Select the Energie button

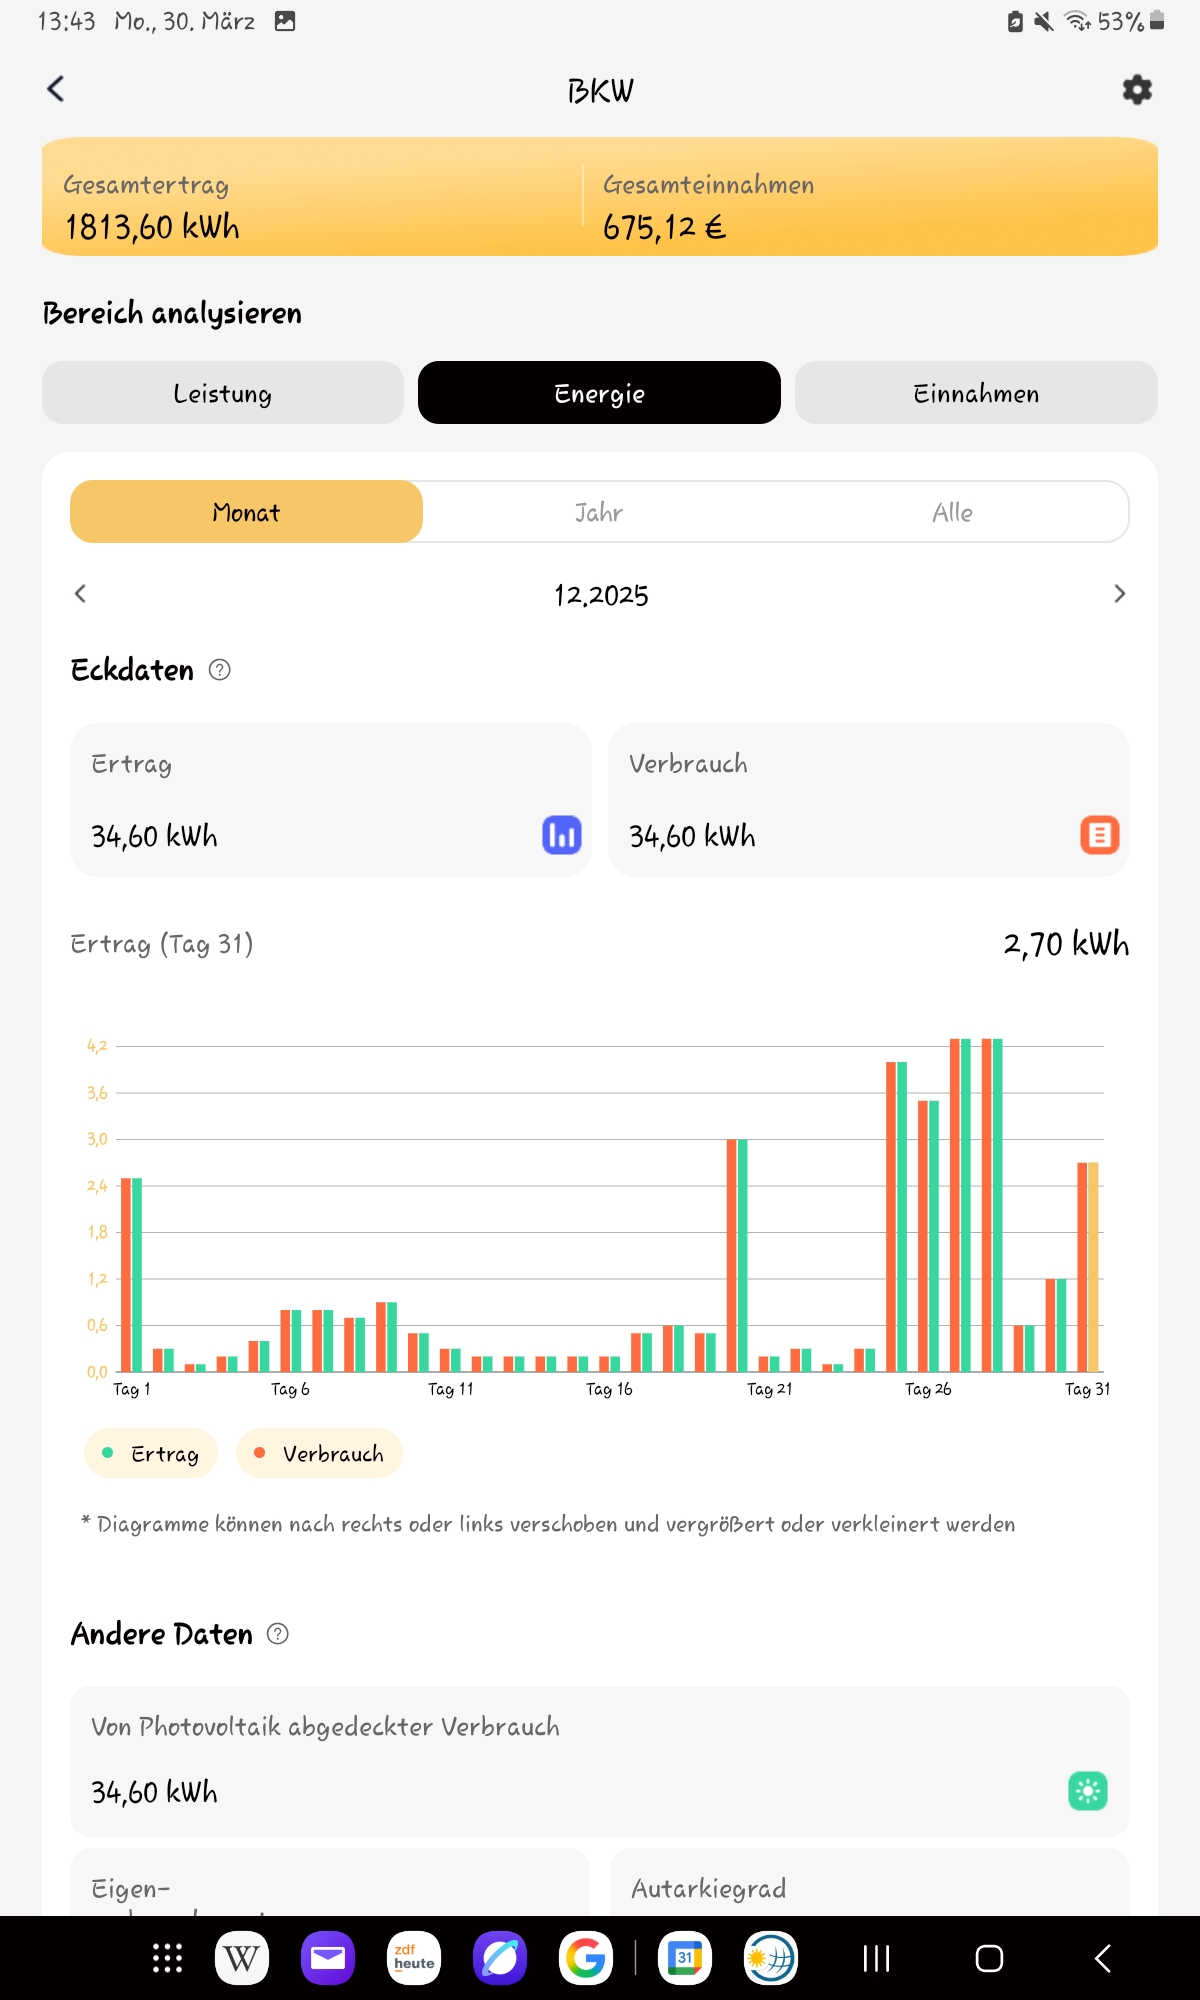point(599,393)
